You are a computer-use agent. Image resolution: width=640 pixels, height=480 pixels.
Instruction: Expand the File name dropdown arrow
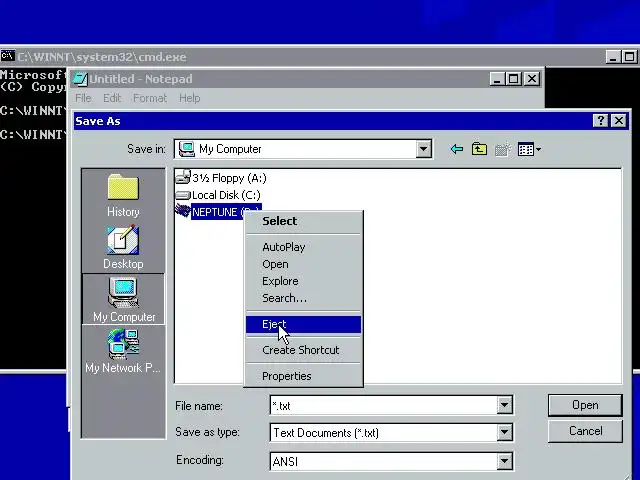point(504,405)
